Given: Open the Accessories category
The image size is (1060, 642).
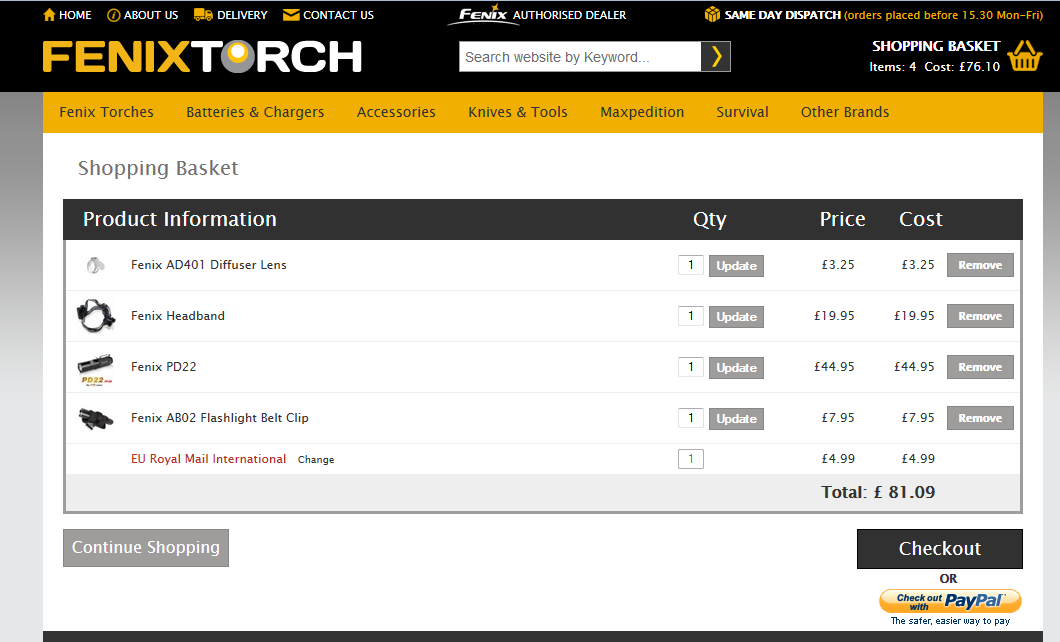Looking at the screenshot, I should (x=396, y=112).
